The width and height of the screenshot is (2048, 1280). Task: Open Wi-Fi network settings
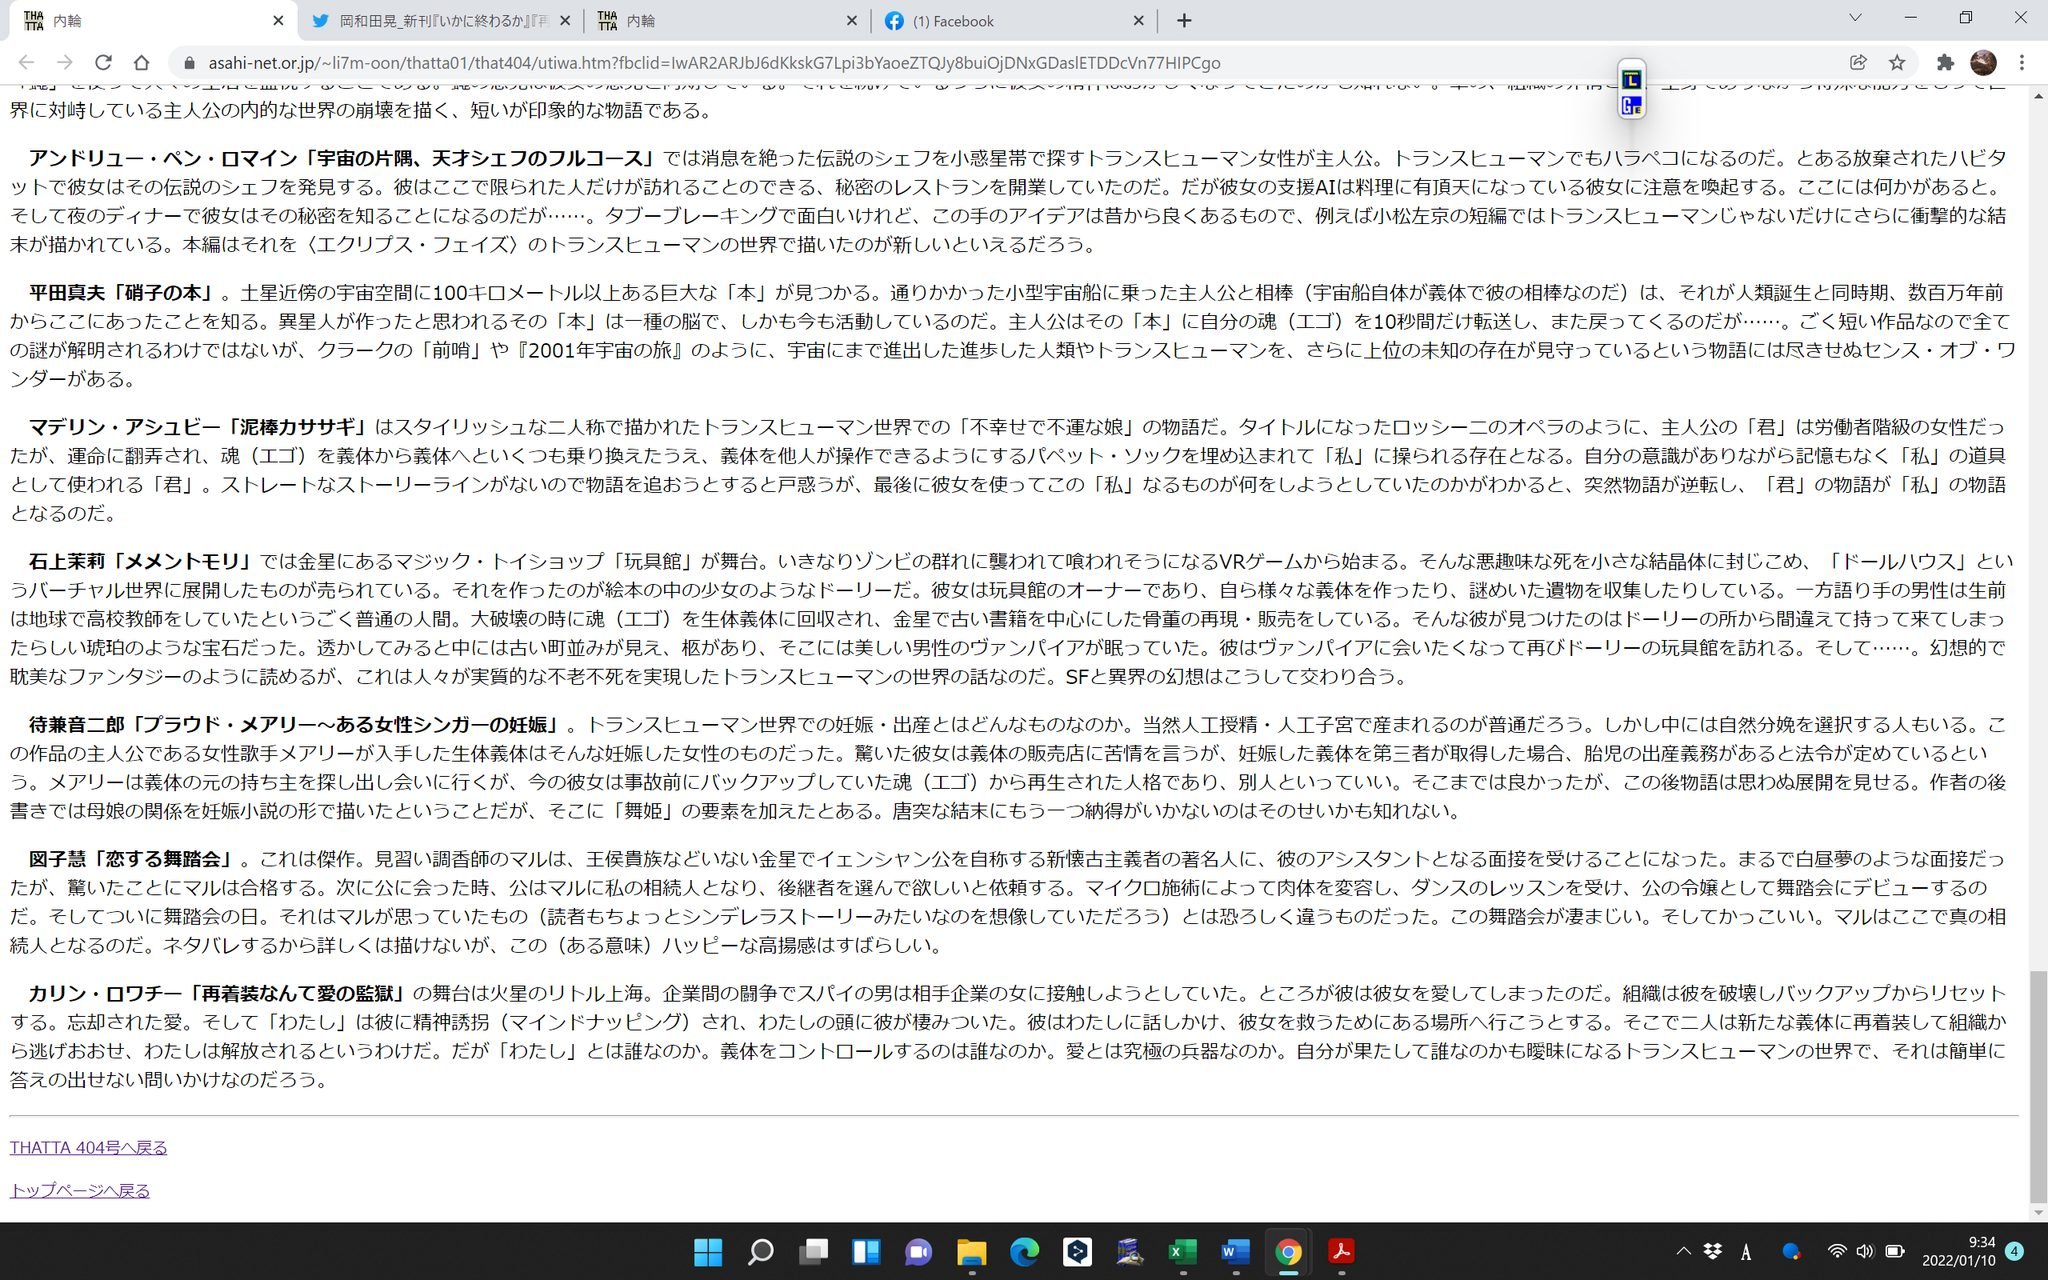pos(1837,1252)
